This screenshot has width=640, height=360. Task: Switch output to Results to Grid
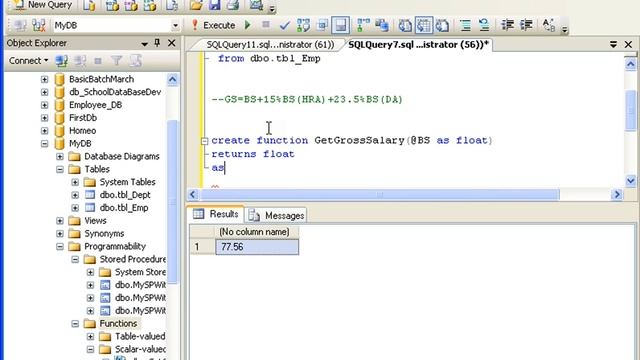424,25
